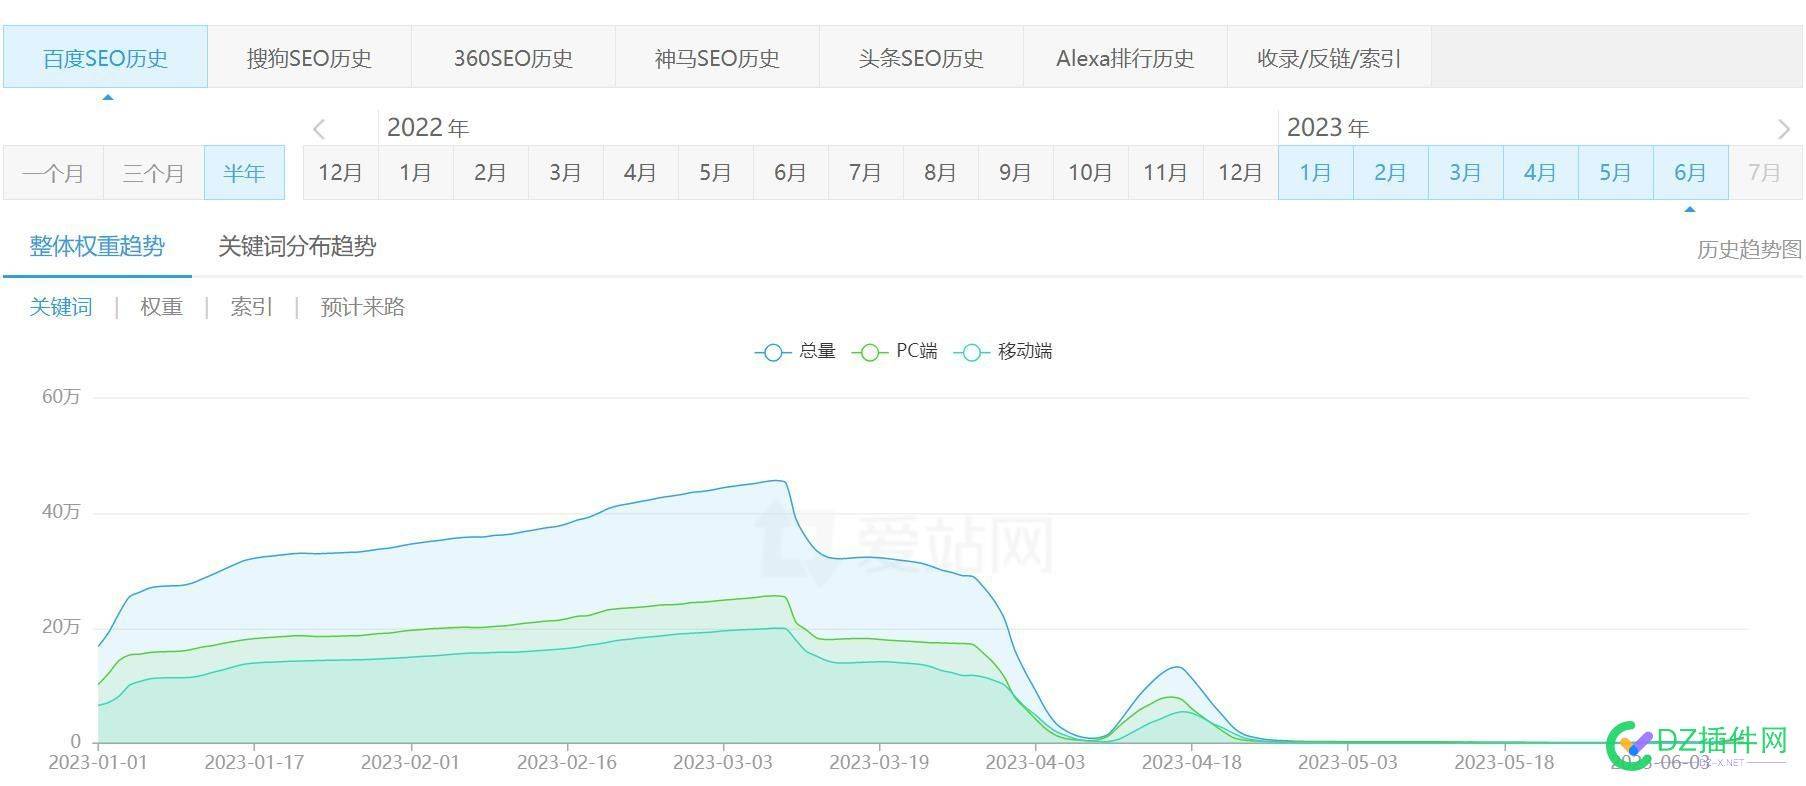This screenshot has width=1806, height=786.
Task: Open the 百度SEO历史 tab
Action: pyautogui.click(x=105, y=58)
